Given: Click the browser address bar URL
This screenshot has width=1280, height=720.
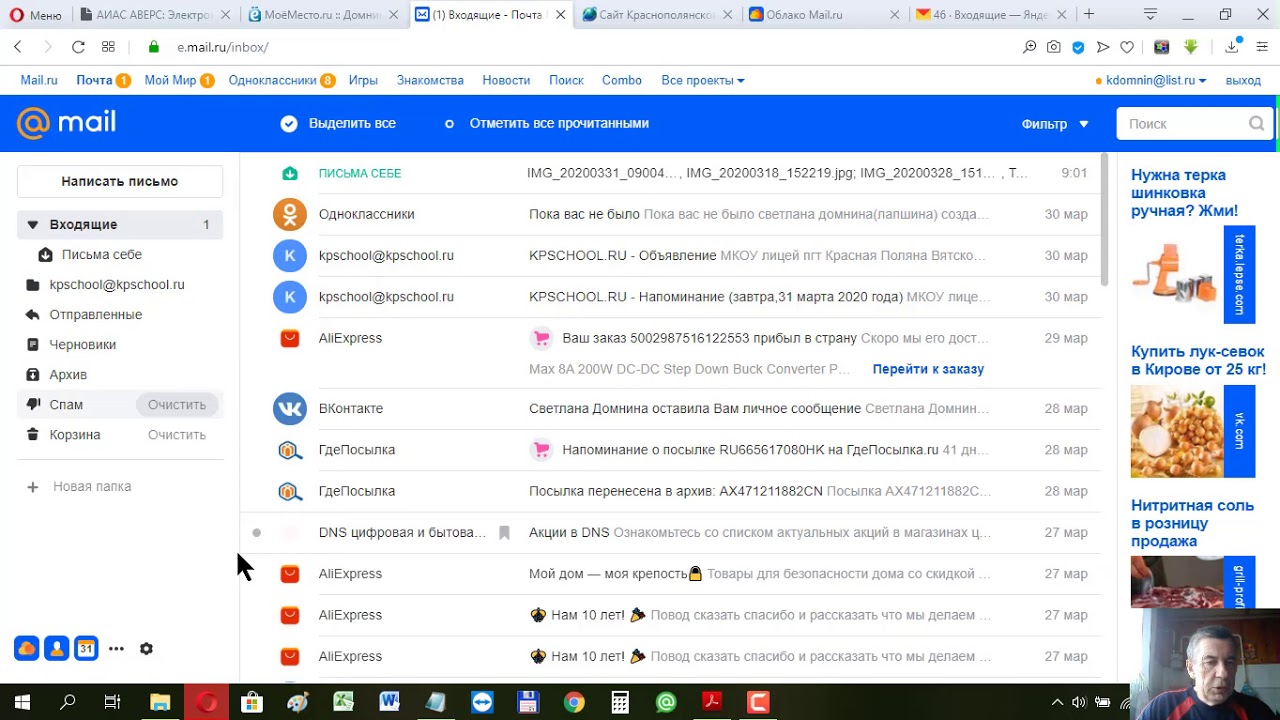Looking at the screenshot, I should click(x=223, y=47).
